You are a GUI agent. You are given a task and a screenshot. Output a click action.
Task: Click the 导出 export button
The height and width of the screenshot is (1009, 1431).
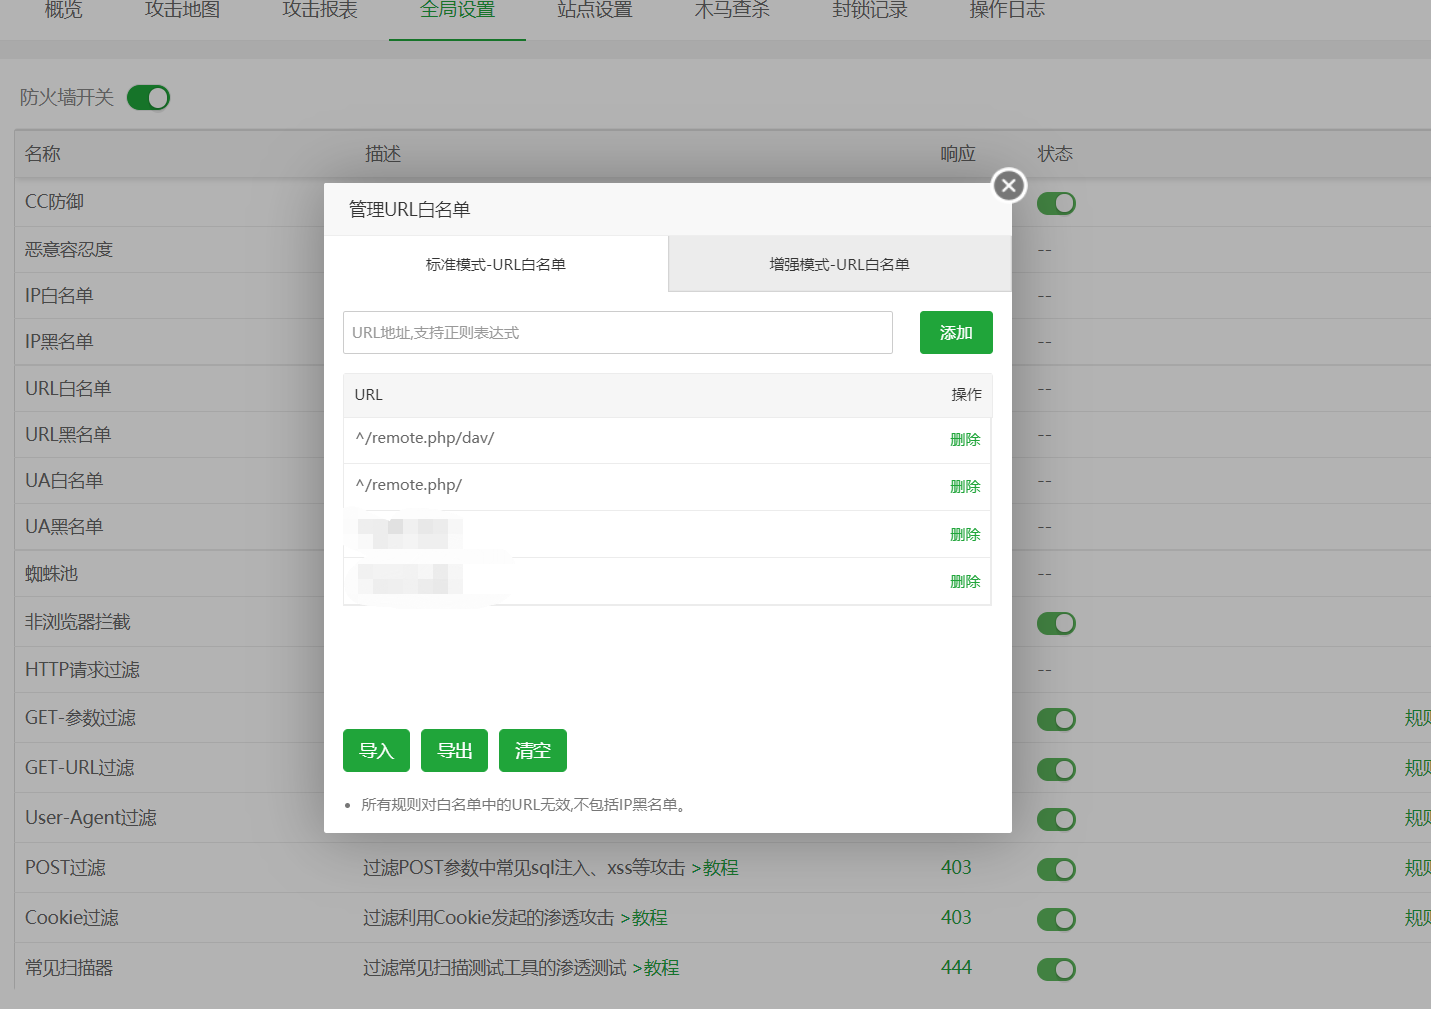(x=454, y=751)
